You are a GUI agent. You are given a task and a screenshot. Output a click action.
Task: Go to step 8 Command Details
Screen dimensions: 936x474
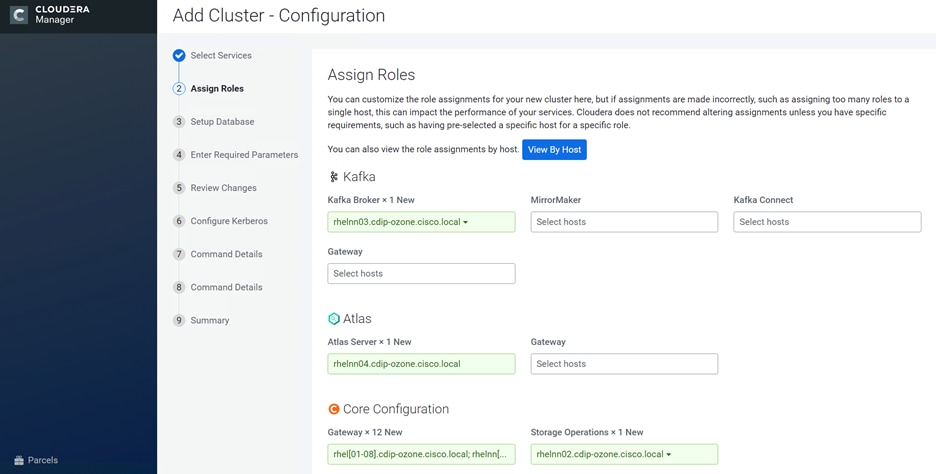tap(226, 287)
